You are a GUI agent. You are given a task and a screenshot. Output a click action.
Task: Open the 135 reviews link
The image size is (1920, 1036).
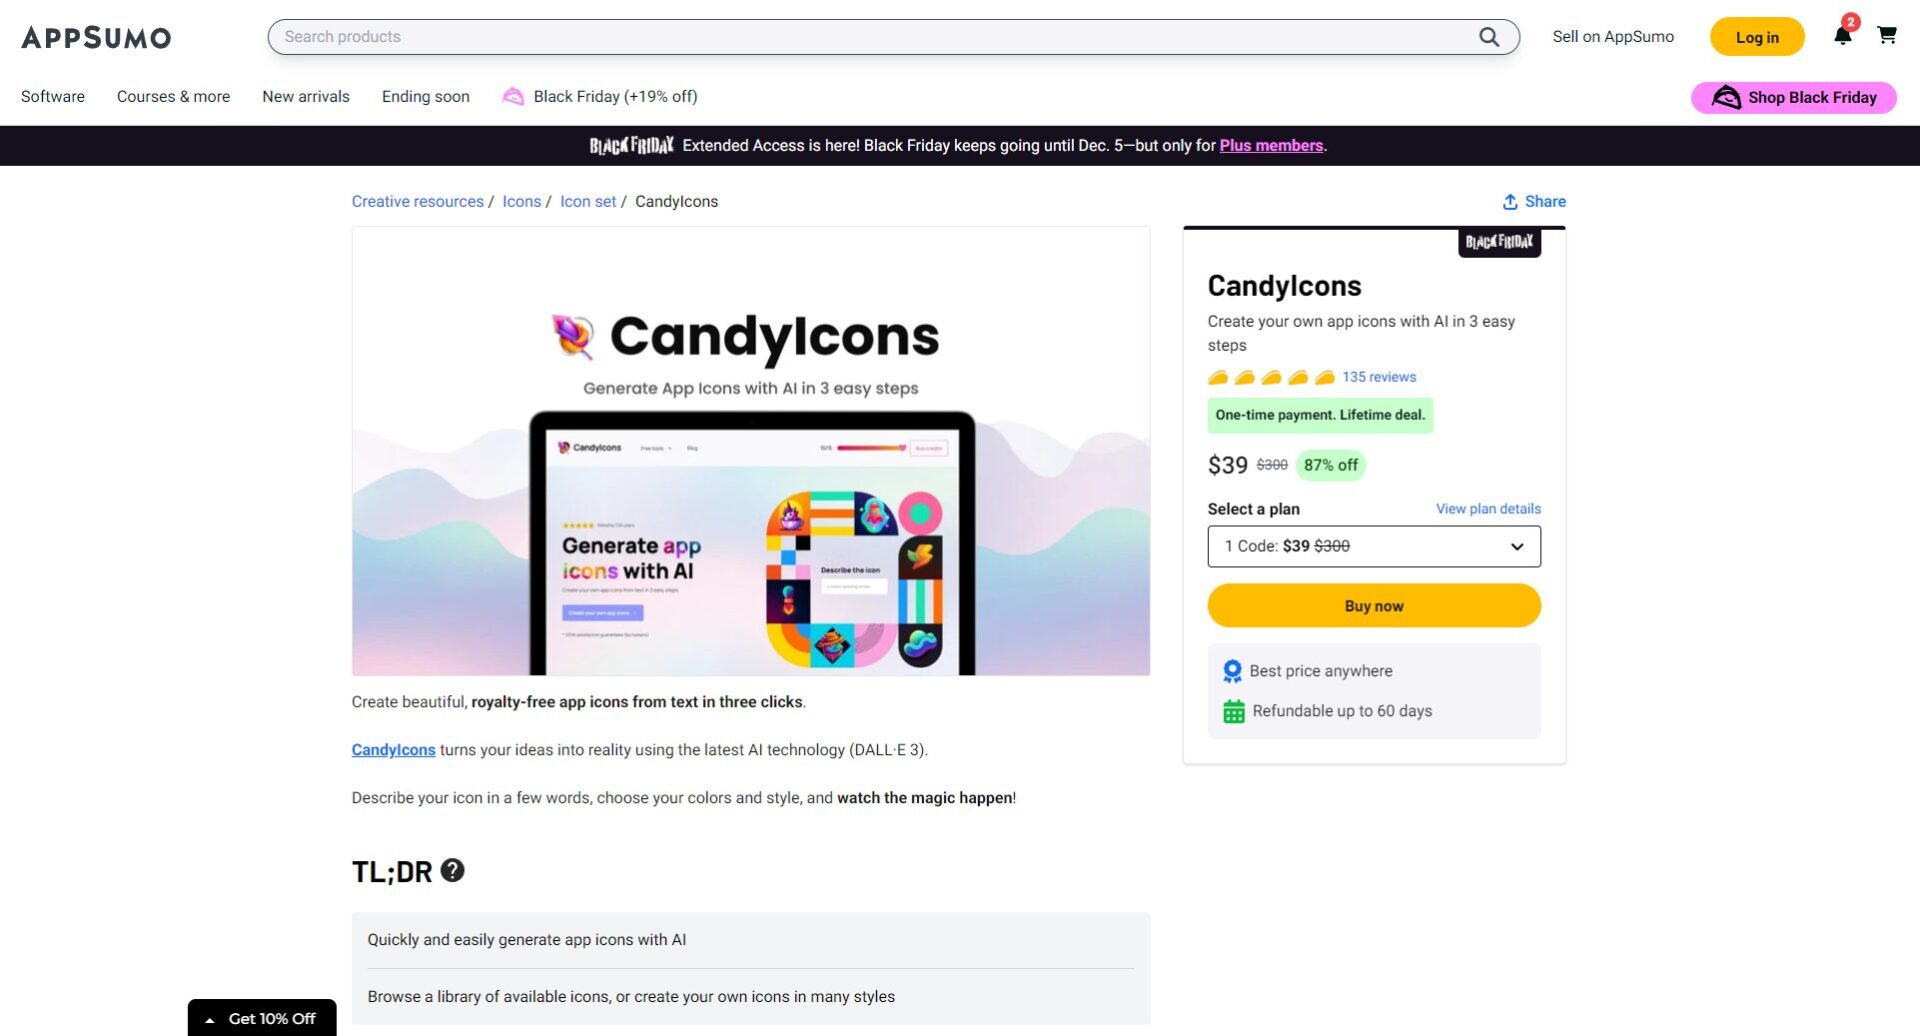coord(1379,377)
